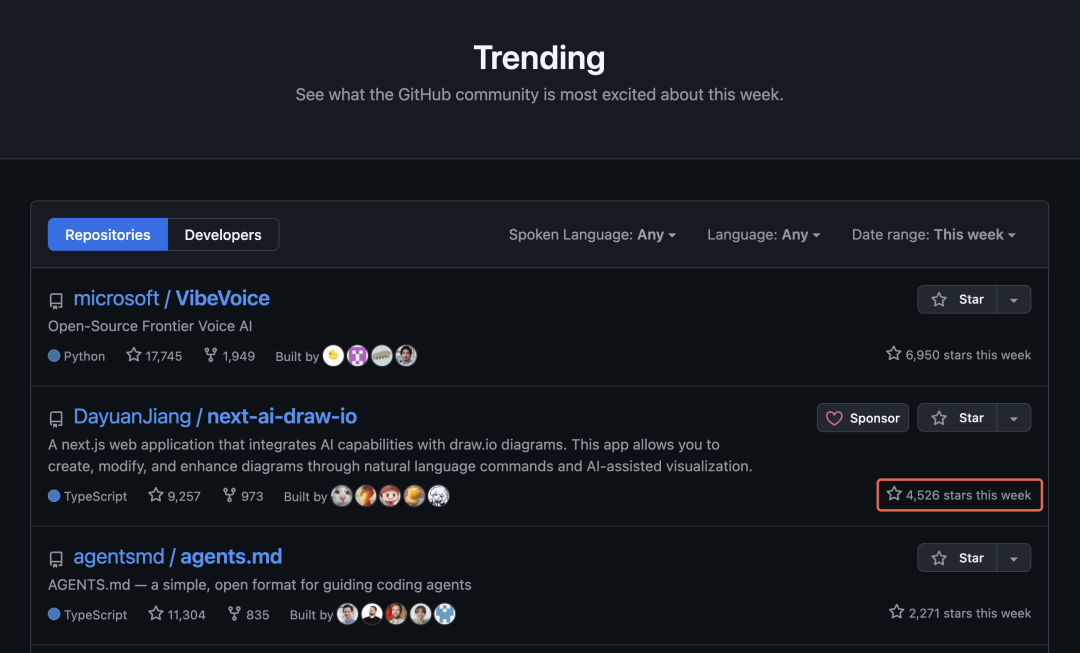Open the agentsmd / agents.md repository link
Image resolution: width=1080 pixels, height=653 pixels.
pyautogui.click(x=178, y=557)
